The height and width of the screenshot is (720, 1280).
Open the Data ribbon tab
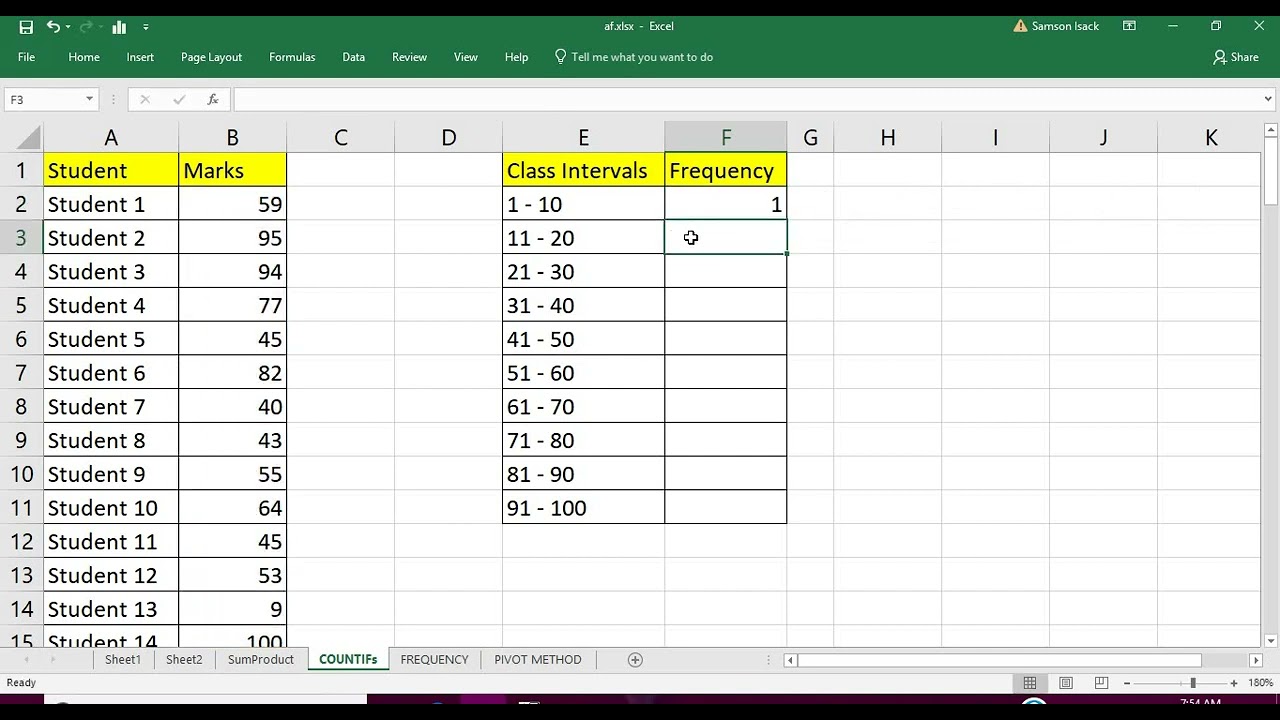pos(353,57)
